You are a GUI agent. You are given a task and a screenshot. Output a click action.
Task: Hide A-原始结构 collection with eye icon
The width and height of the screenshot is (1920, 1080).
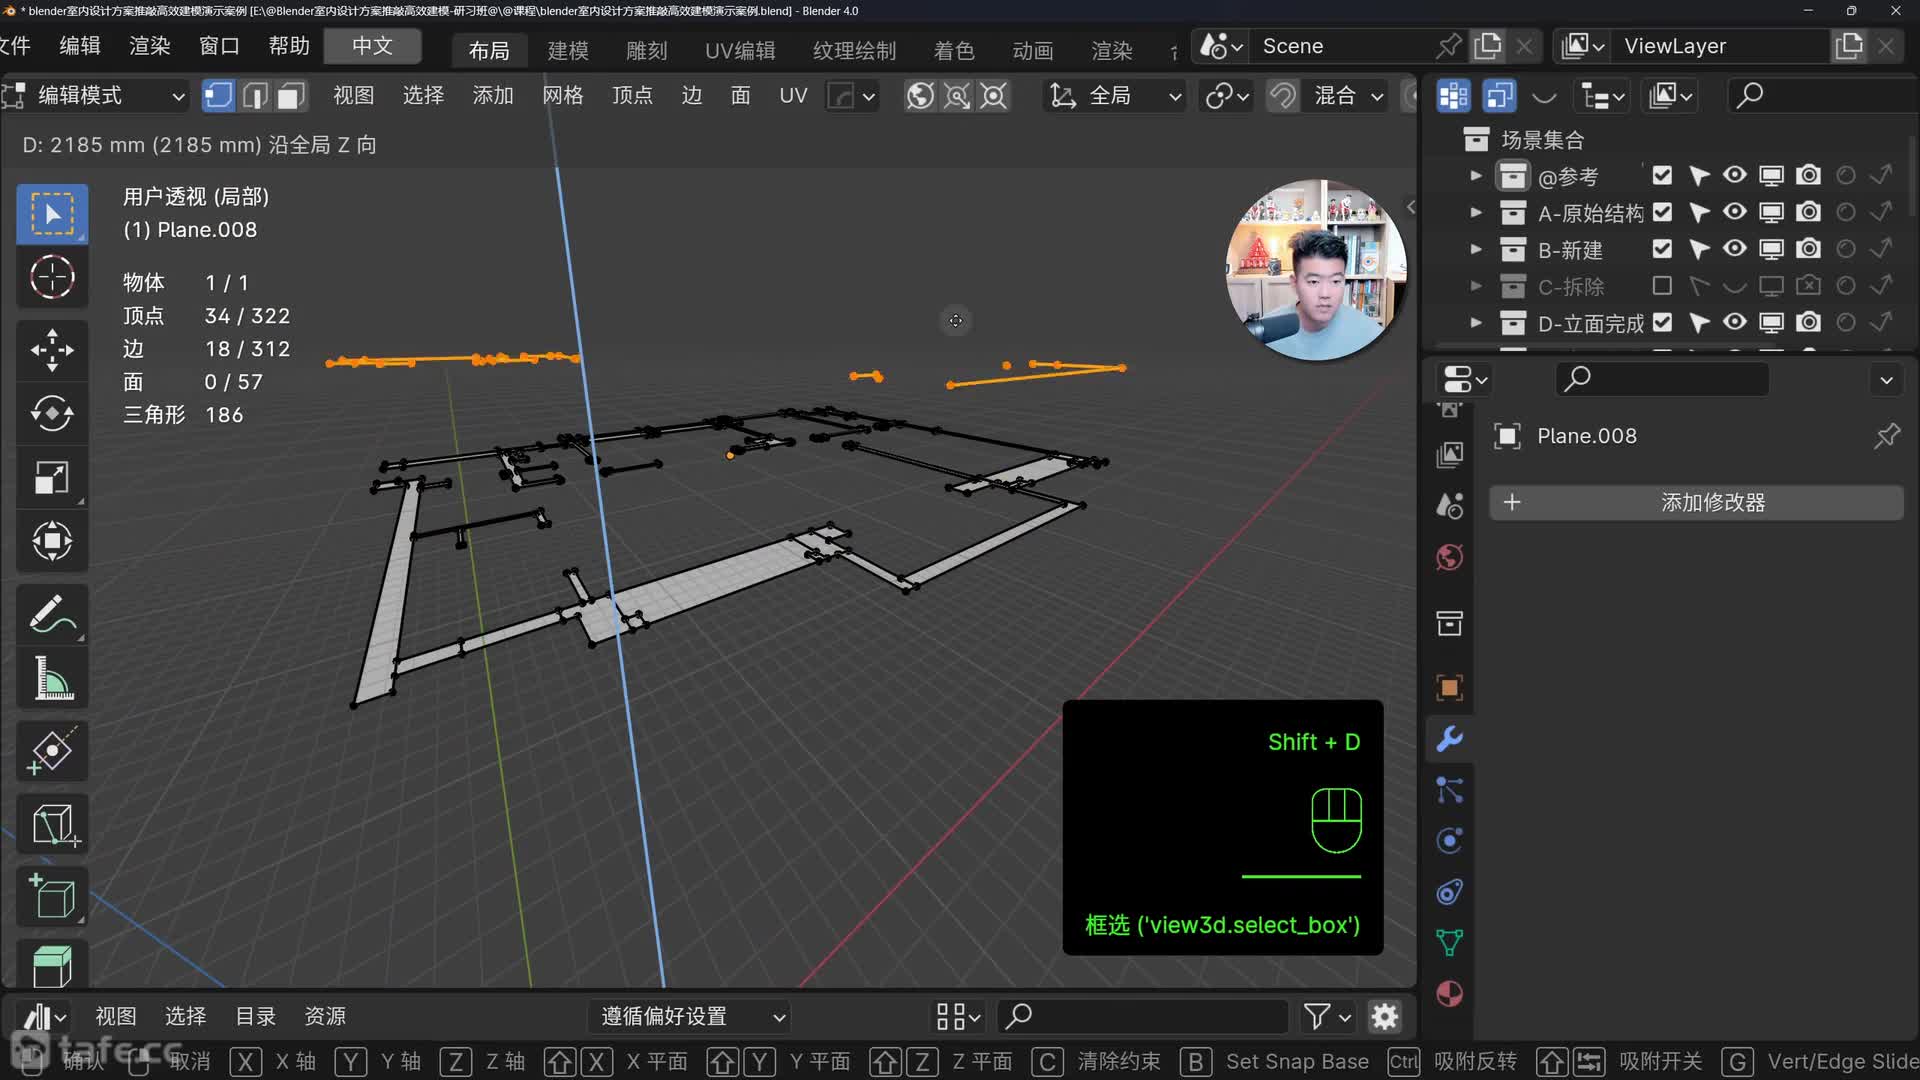(x=1735, y=212)
